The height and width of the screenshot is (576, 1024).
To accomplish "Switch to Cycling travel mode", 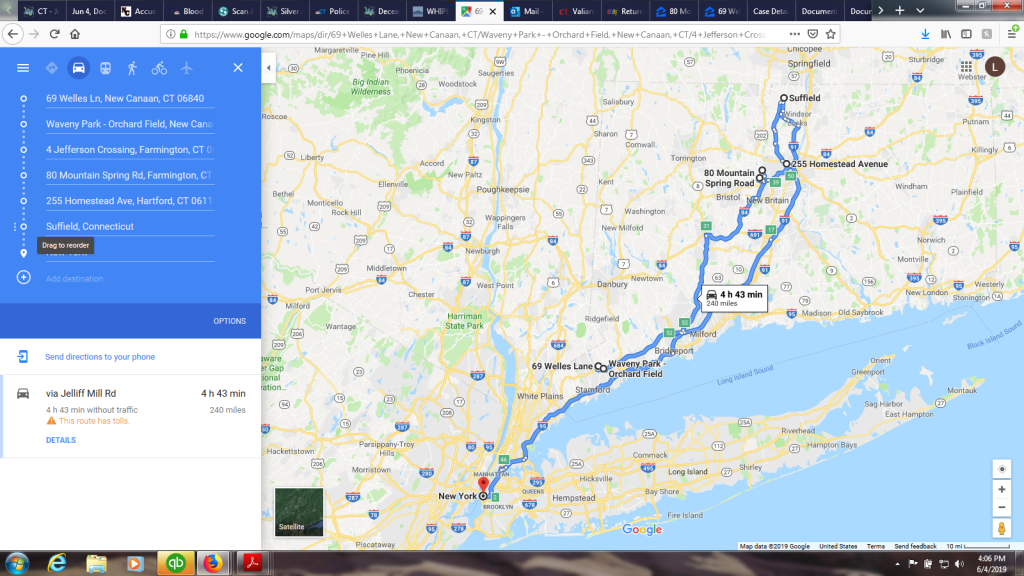I will pyautogui.click(x=159, y=68).
